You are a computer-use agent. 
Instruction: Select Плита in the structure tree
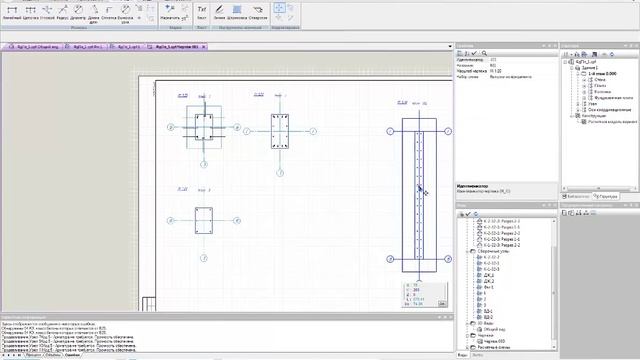600,86
